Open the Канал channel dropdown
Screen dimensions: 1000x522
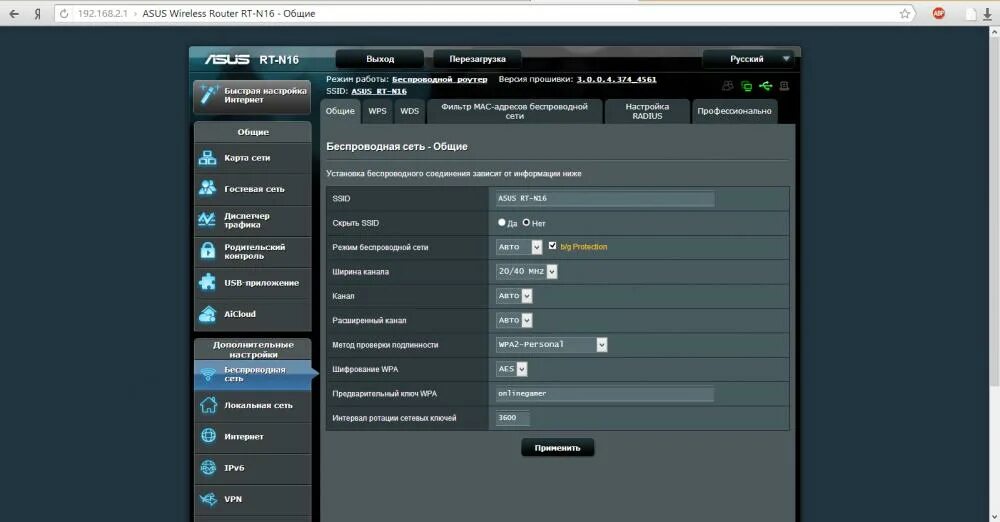pyautogui.click(x=514, y=295)
